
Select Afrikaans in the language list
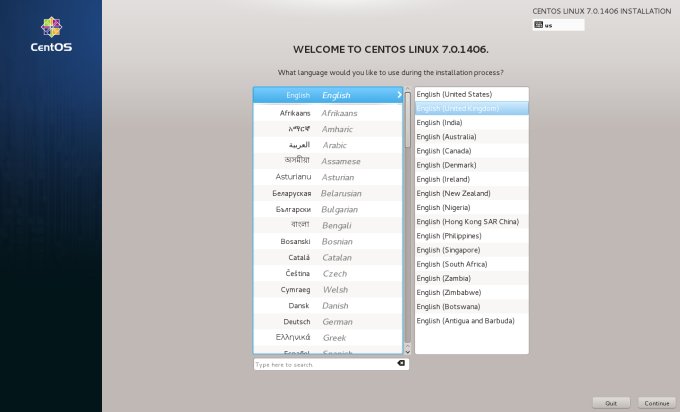point(328,113)
